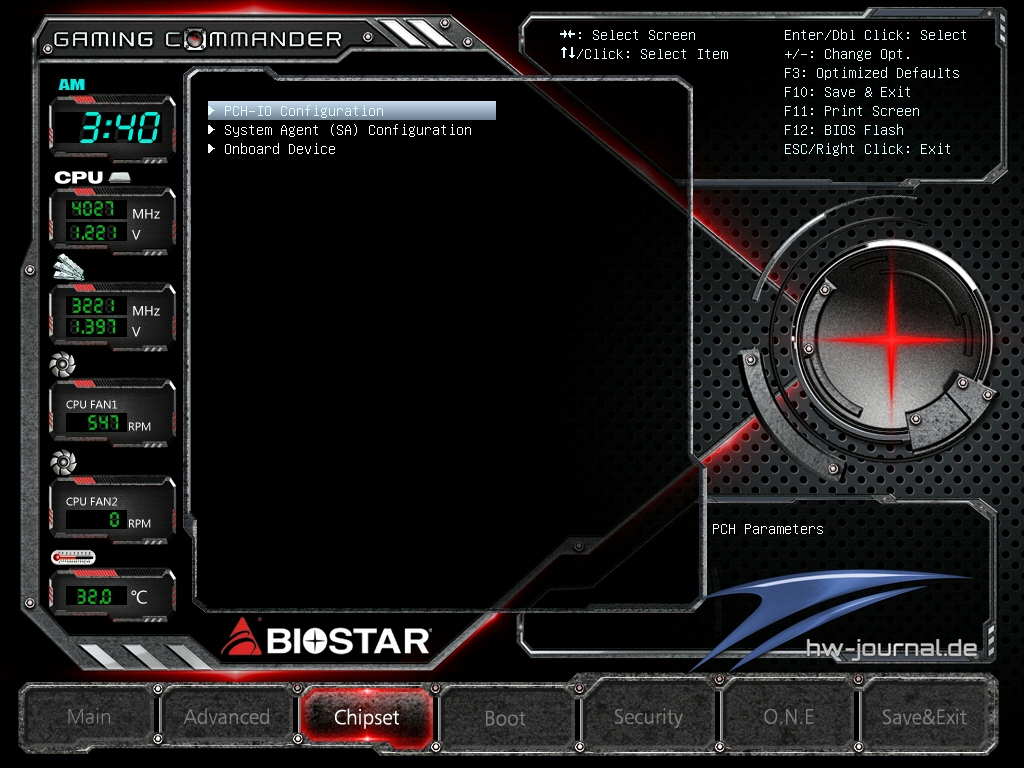Switch to the Advanced tab

click(x=227, y=717)
